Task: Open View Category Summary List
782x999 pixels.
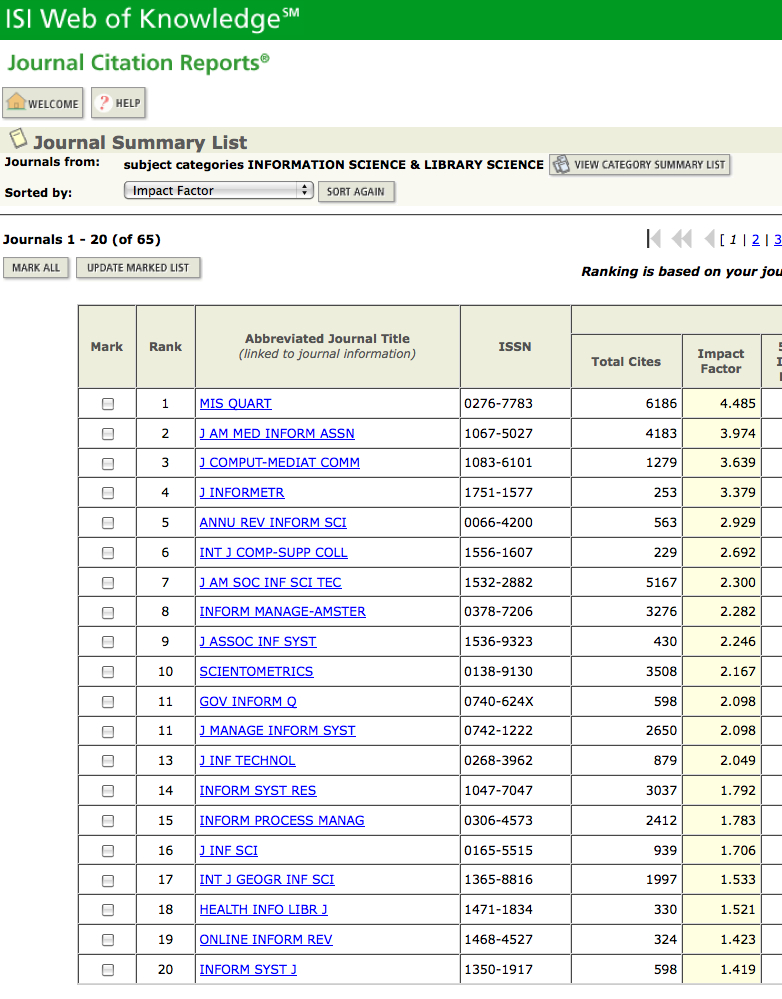Action: tap(639, 164)
